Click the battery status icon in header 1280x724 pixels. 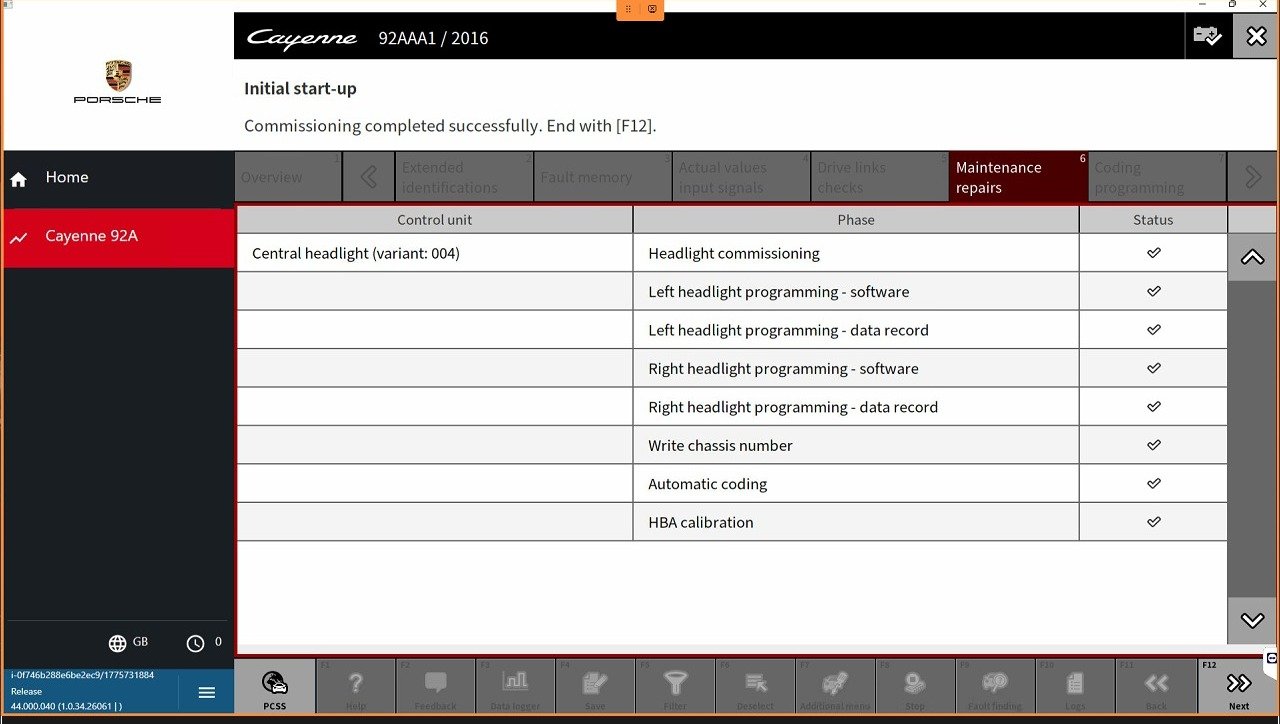click(x=1207, y=37)
